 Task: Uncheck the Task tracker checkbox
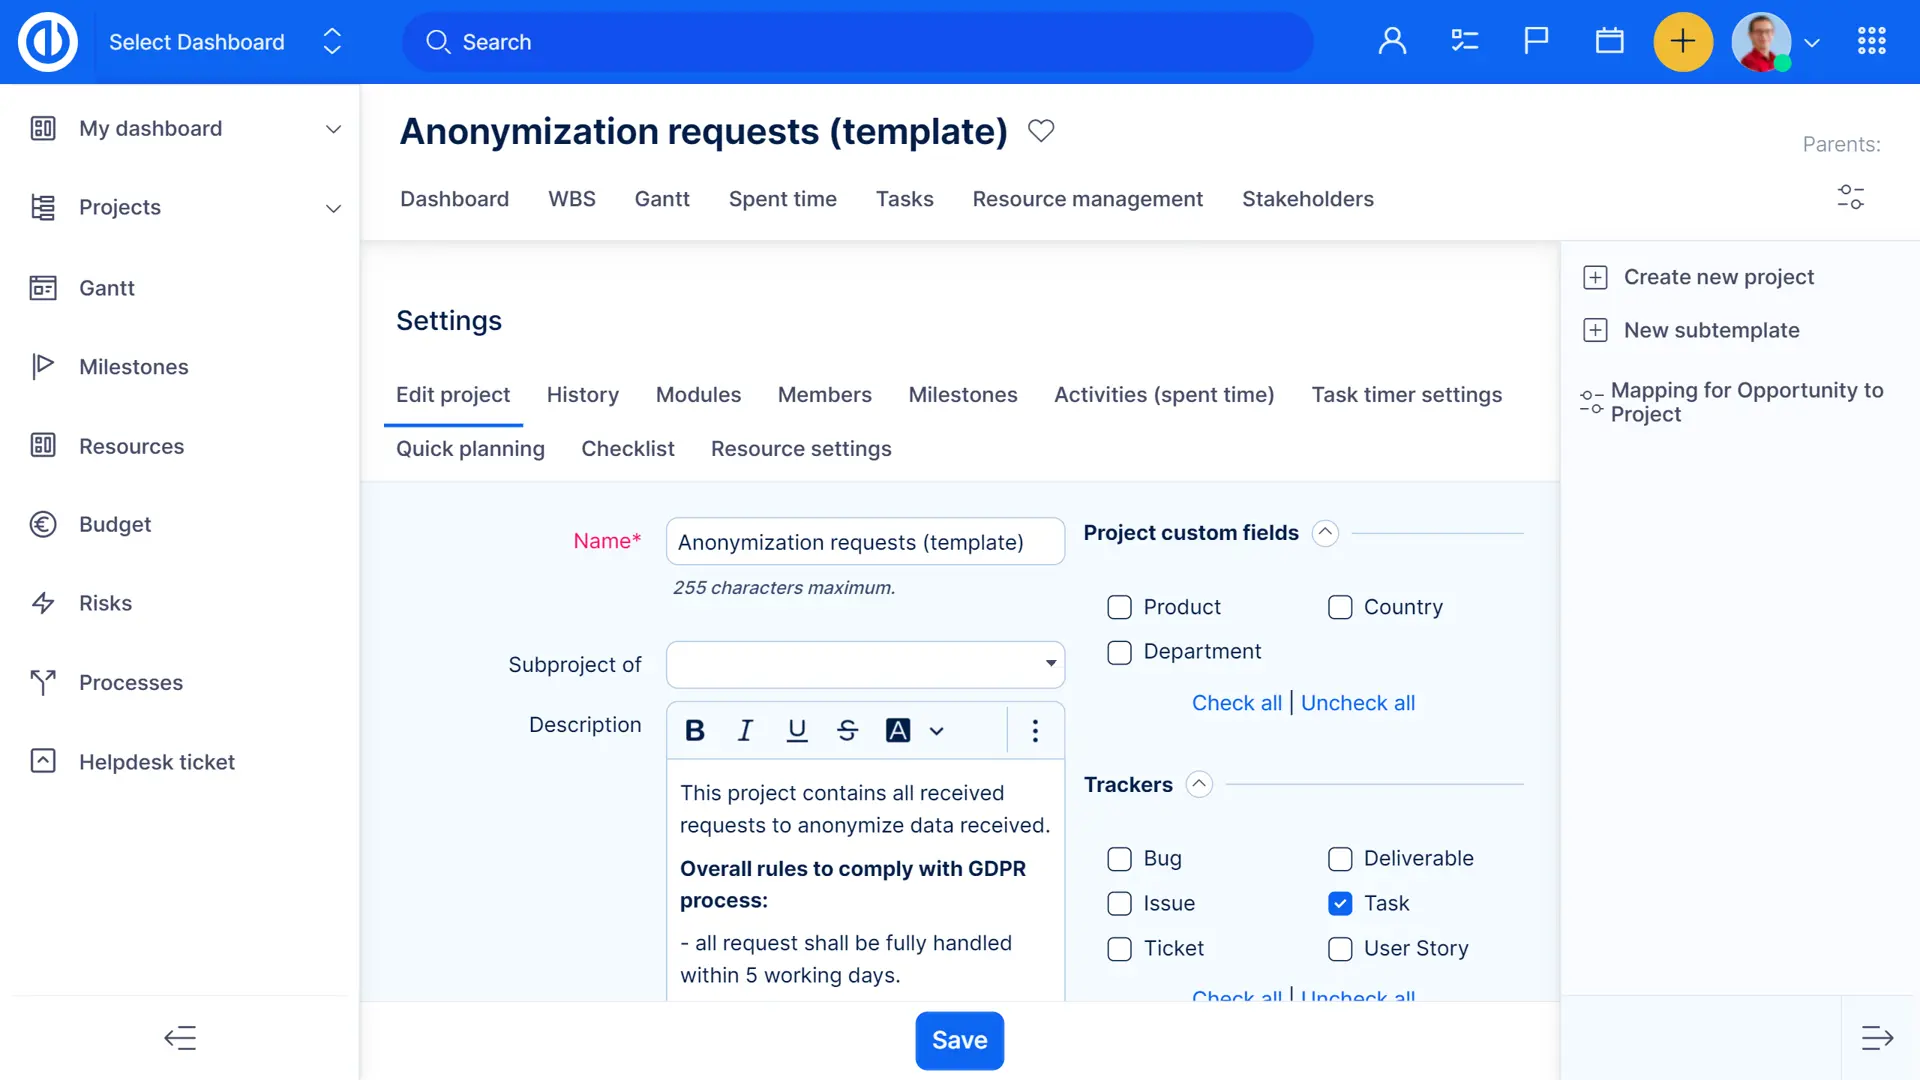tap(1340, 903)
